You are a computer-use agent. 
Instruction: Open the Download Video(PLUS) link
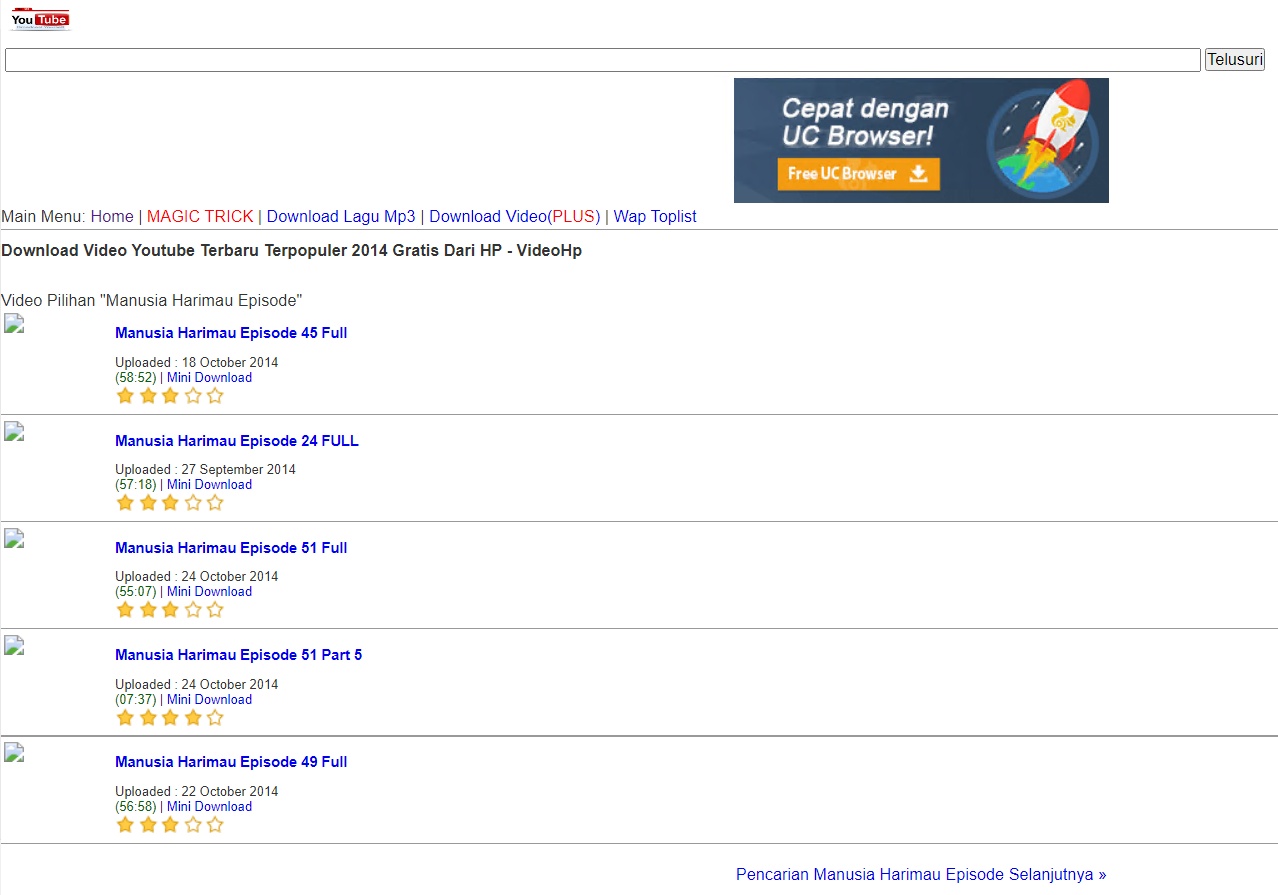click(x=514, y=216)
